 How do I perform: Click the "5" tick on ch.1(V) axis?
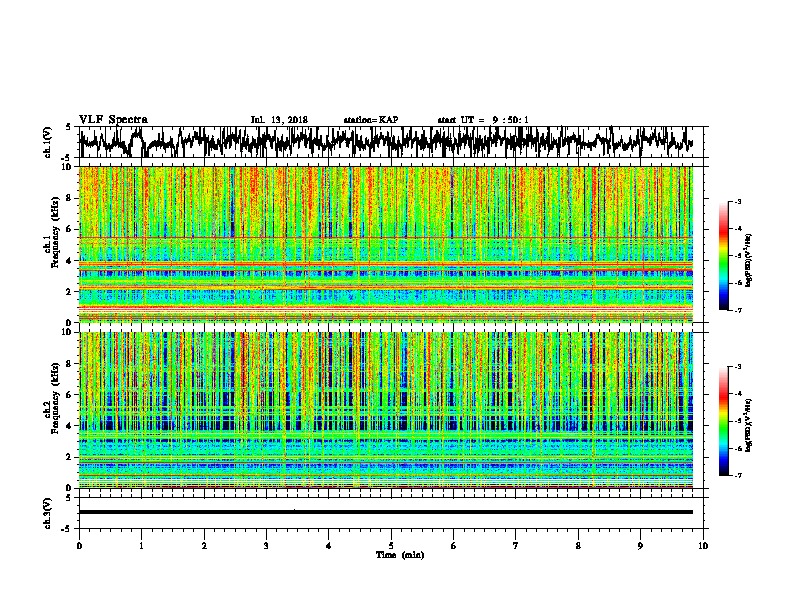click(x=69, y=127)
